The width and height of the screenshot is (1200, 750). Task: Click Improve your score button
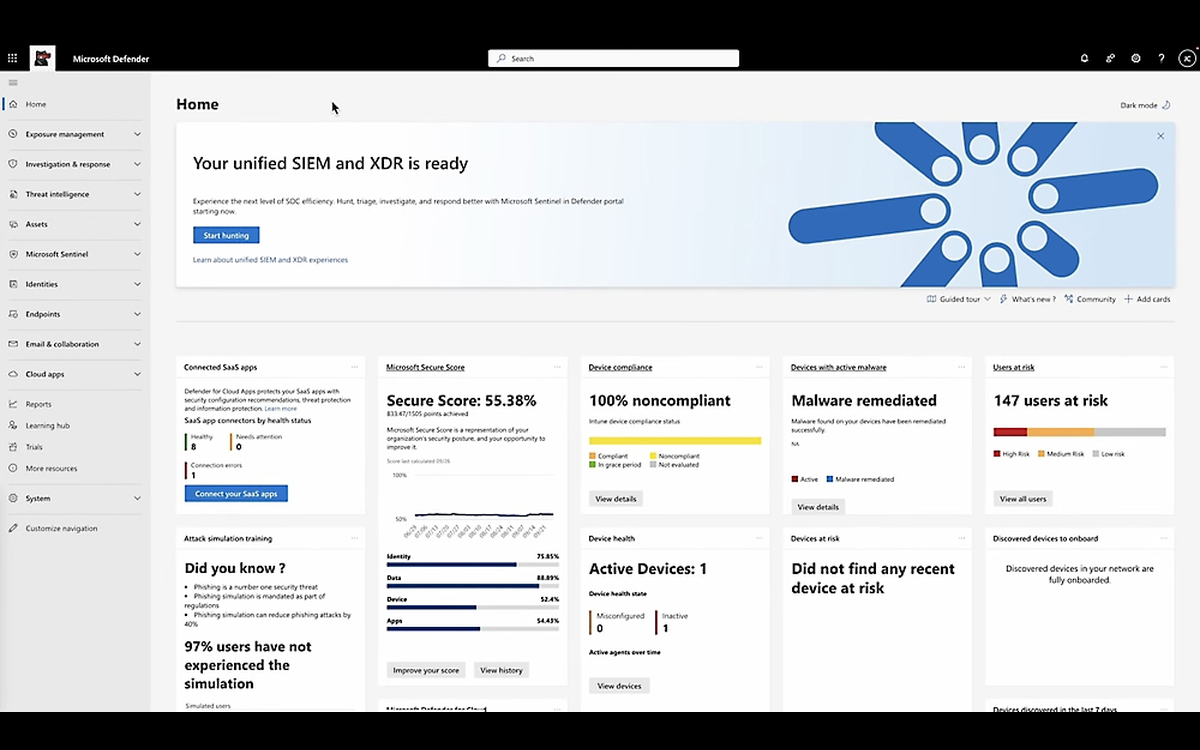[426, 670]
